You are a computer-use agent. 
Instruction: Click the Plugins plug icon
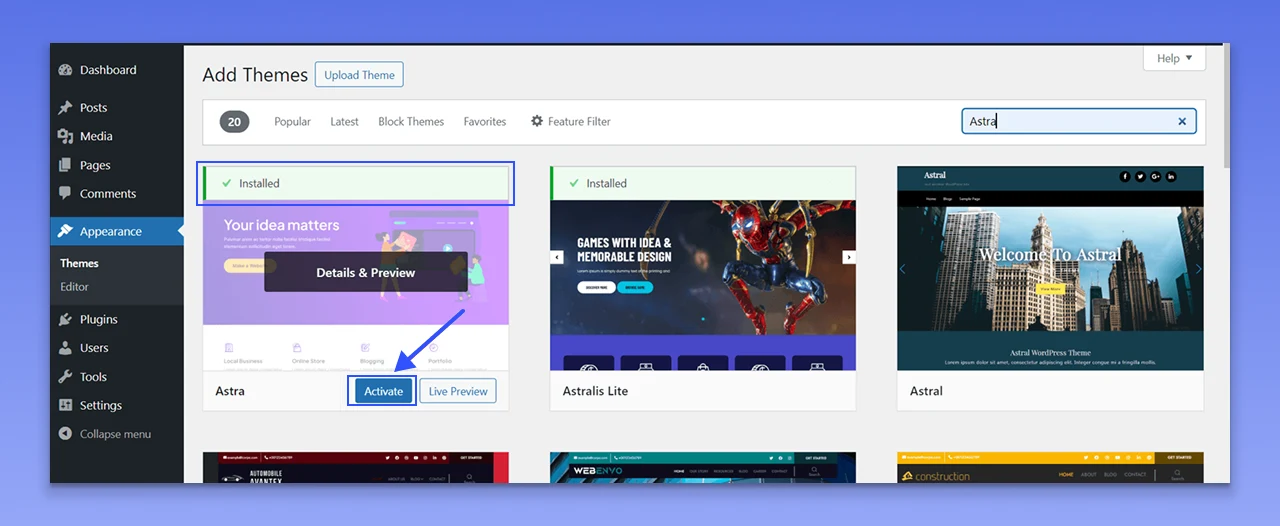66,319
